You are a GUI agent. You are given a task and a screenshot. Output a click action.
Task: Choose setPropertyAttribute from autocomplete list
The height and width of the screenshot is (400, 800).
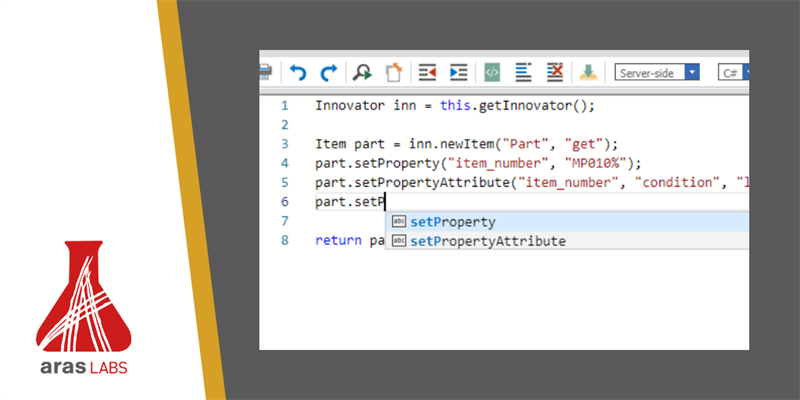[567, 240]
